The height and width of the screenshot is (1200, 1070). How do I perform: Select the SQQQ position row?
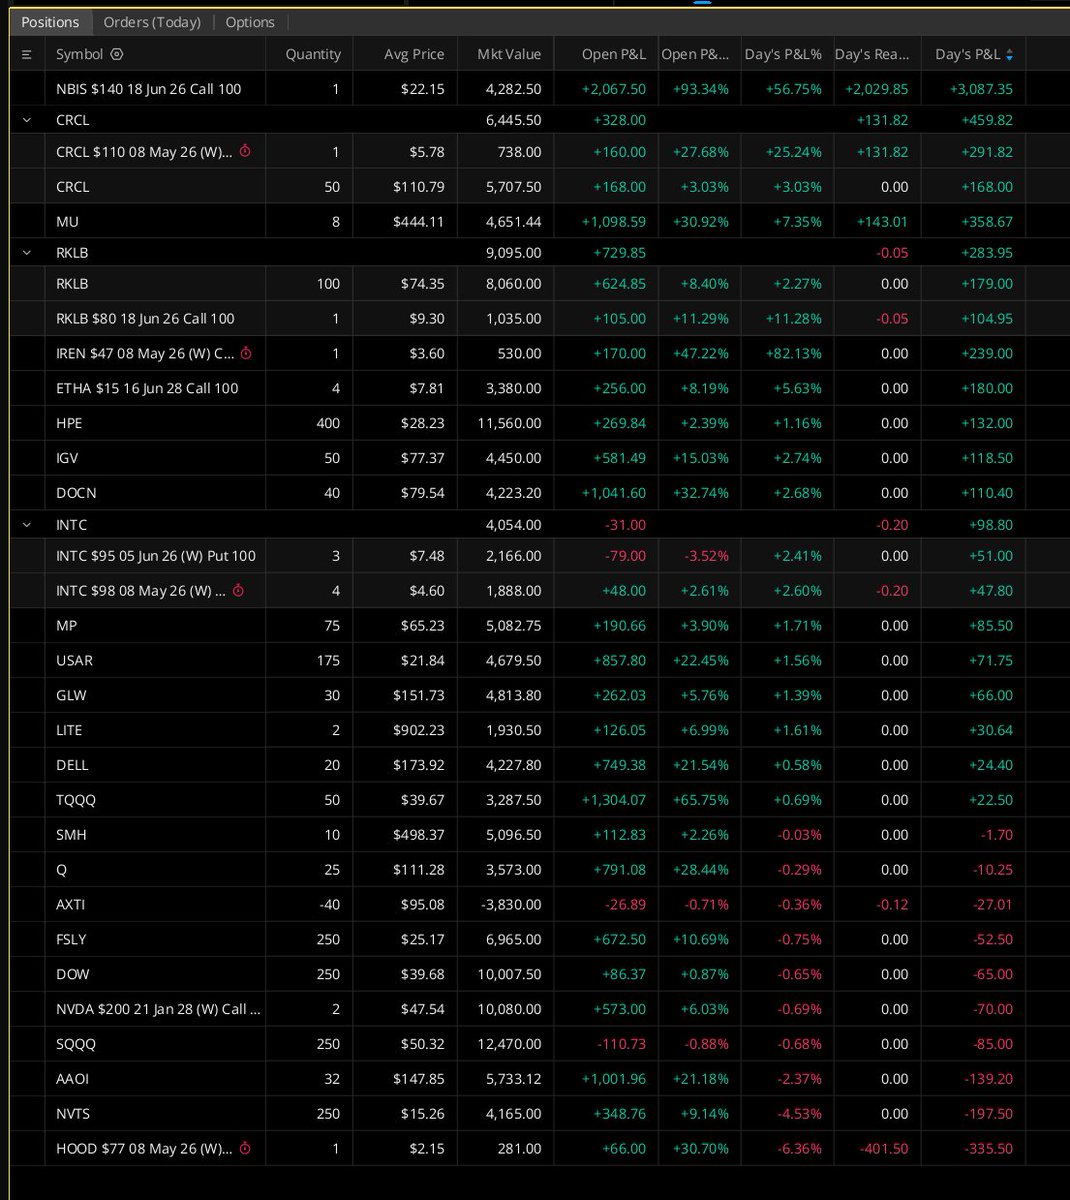pos(540,1044)
